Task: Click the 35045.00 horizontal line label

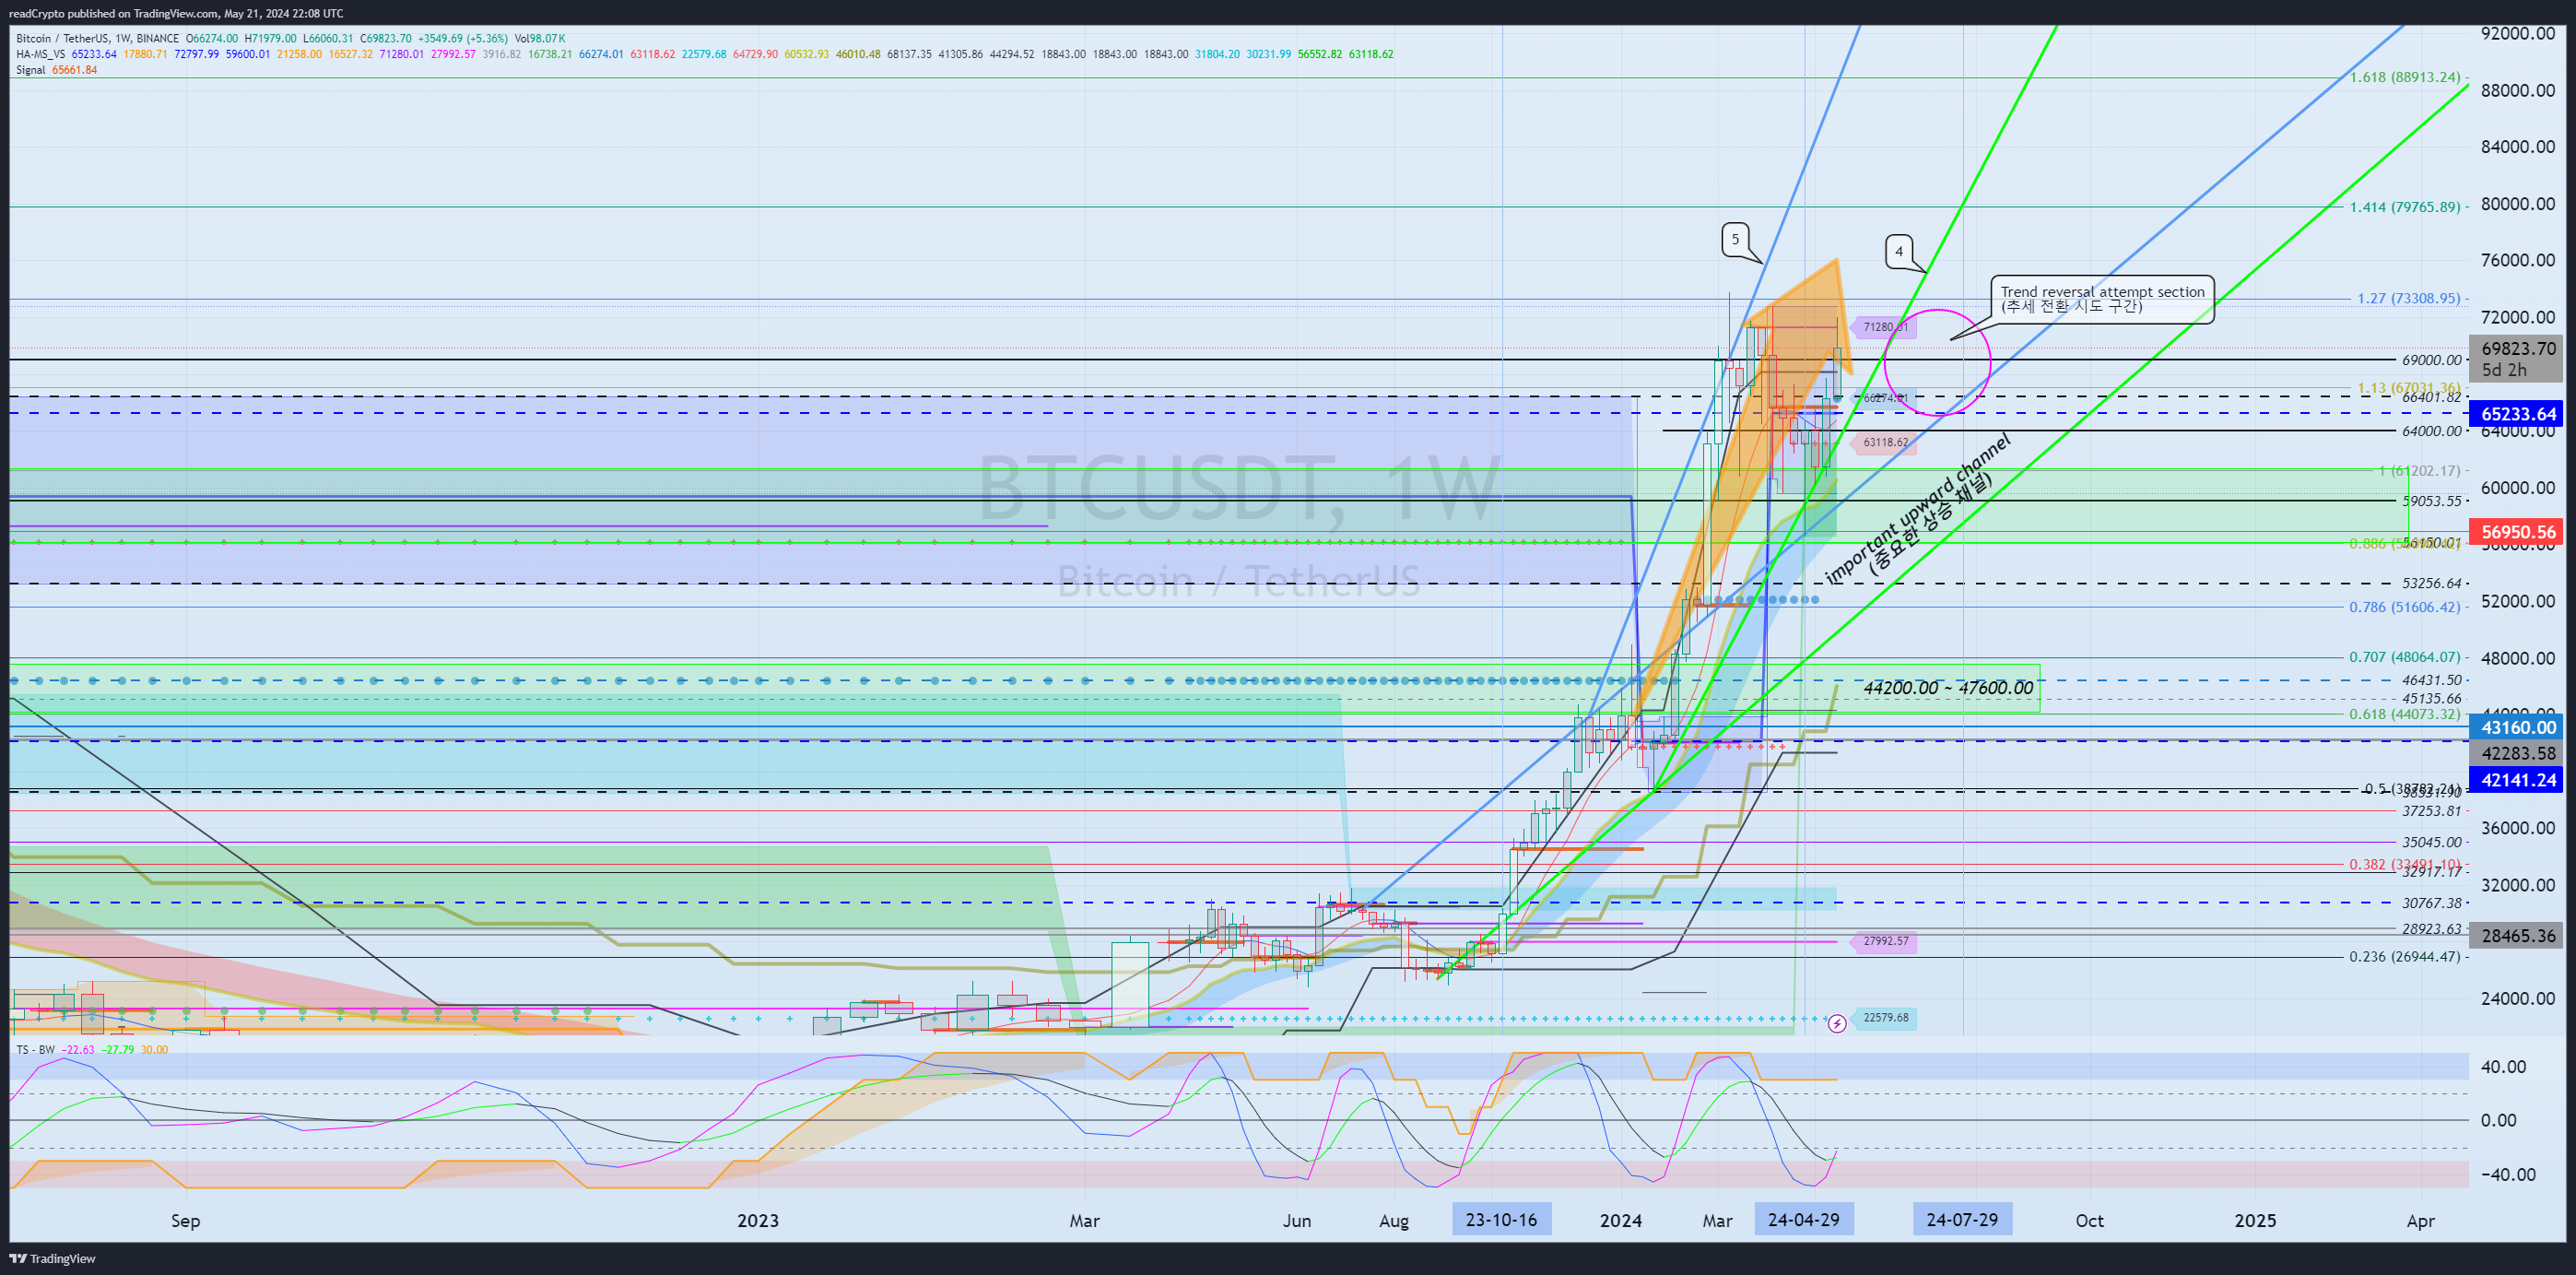Action: (x=2432, y=842)
